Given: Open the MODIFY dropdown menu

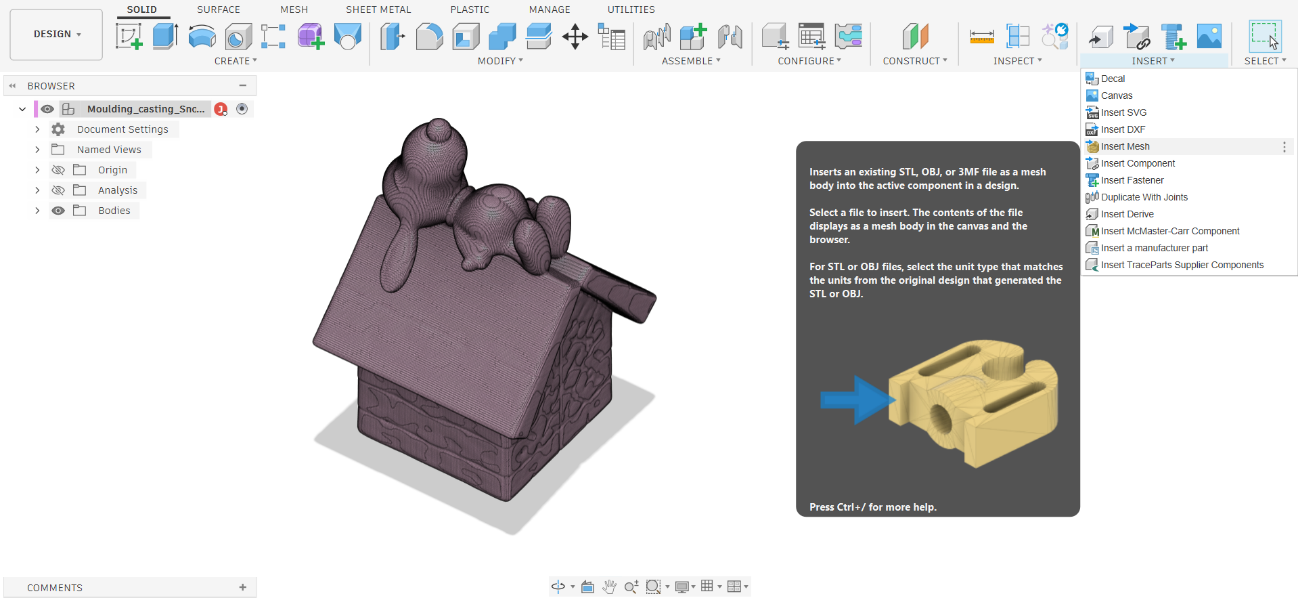Looking at the screenshot, I should 499,61.
